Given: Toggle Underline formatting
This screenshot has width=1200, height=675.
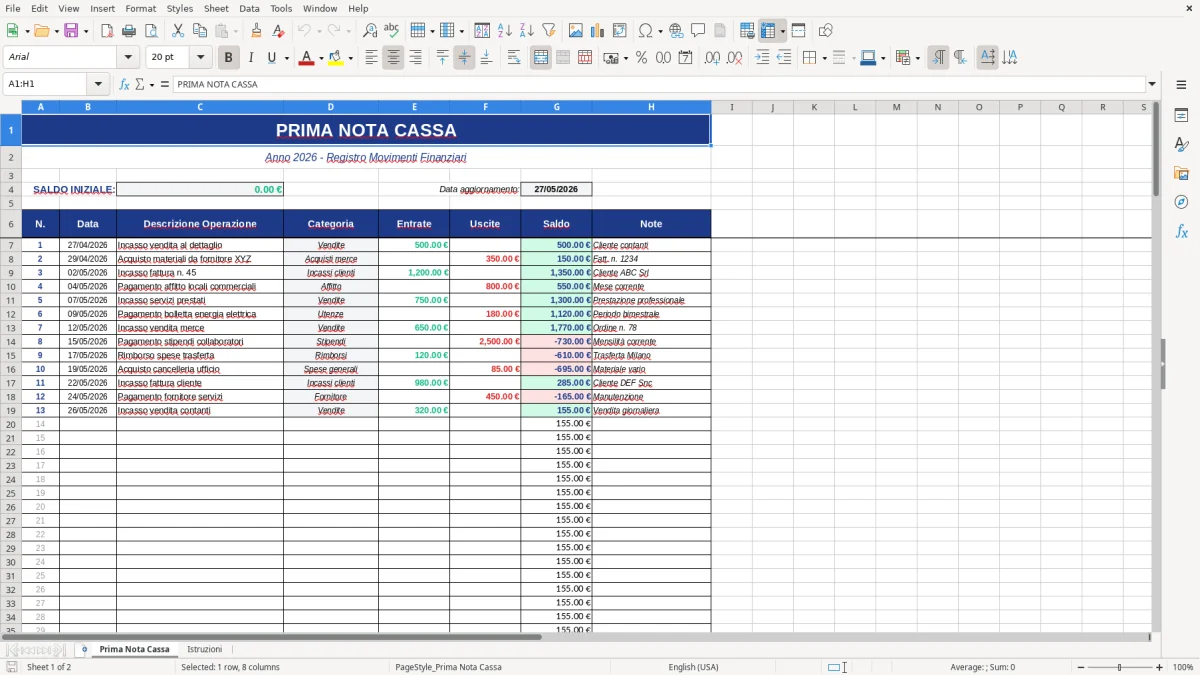Looking at the screenshot, I should point(271,58).
